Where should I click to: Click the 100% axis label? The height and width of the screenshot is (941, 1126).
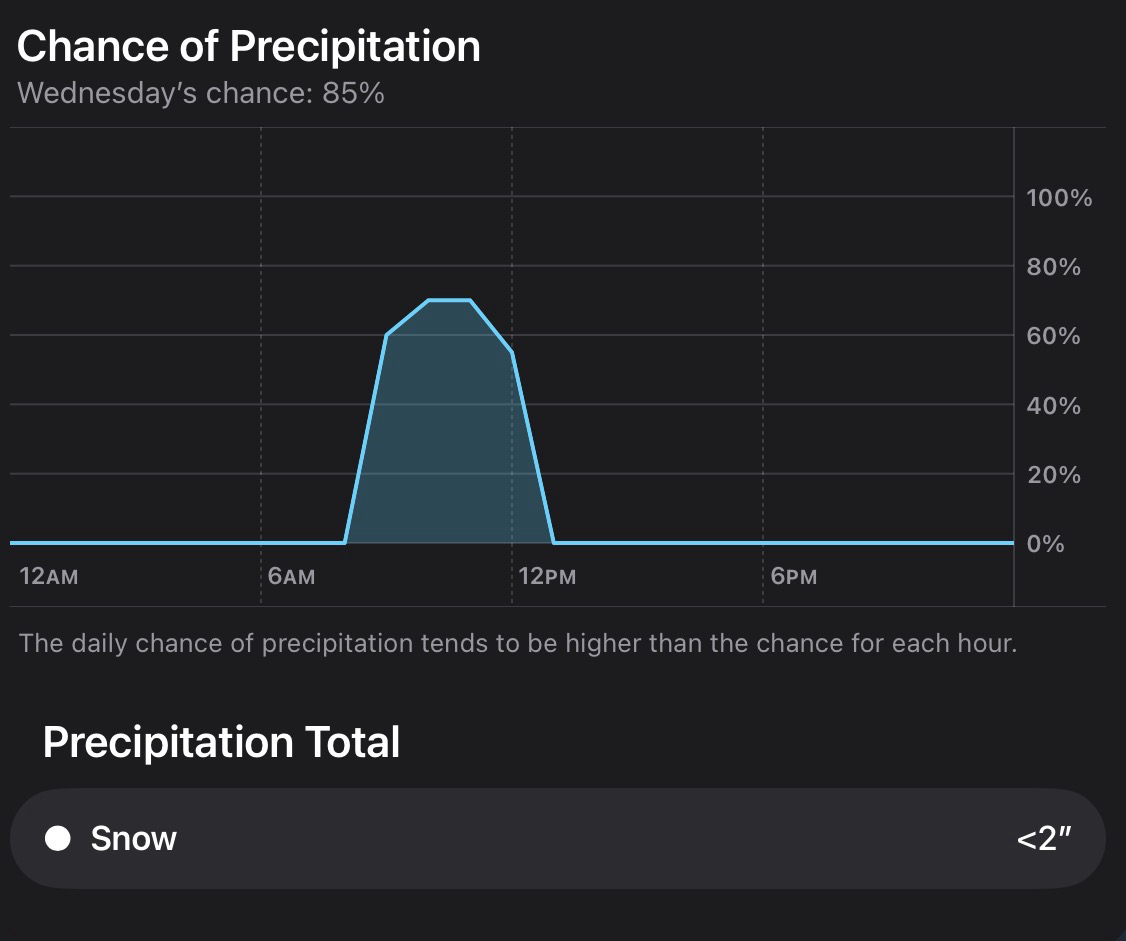[1059, 198]
